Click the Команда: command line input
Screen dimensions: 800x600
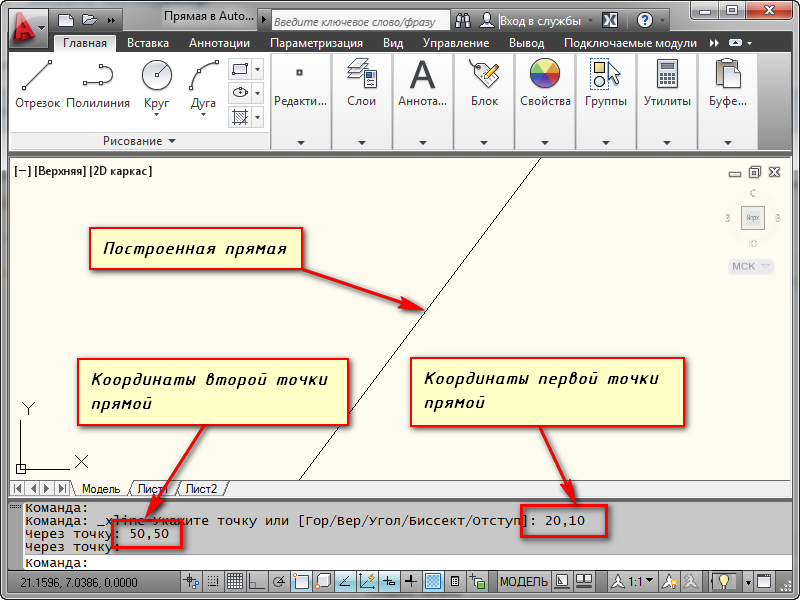(x=407, y=563)
